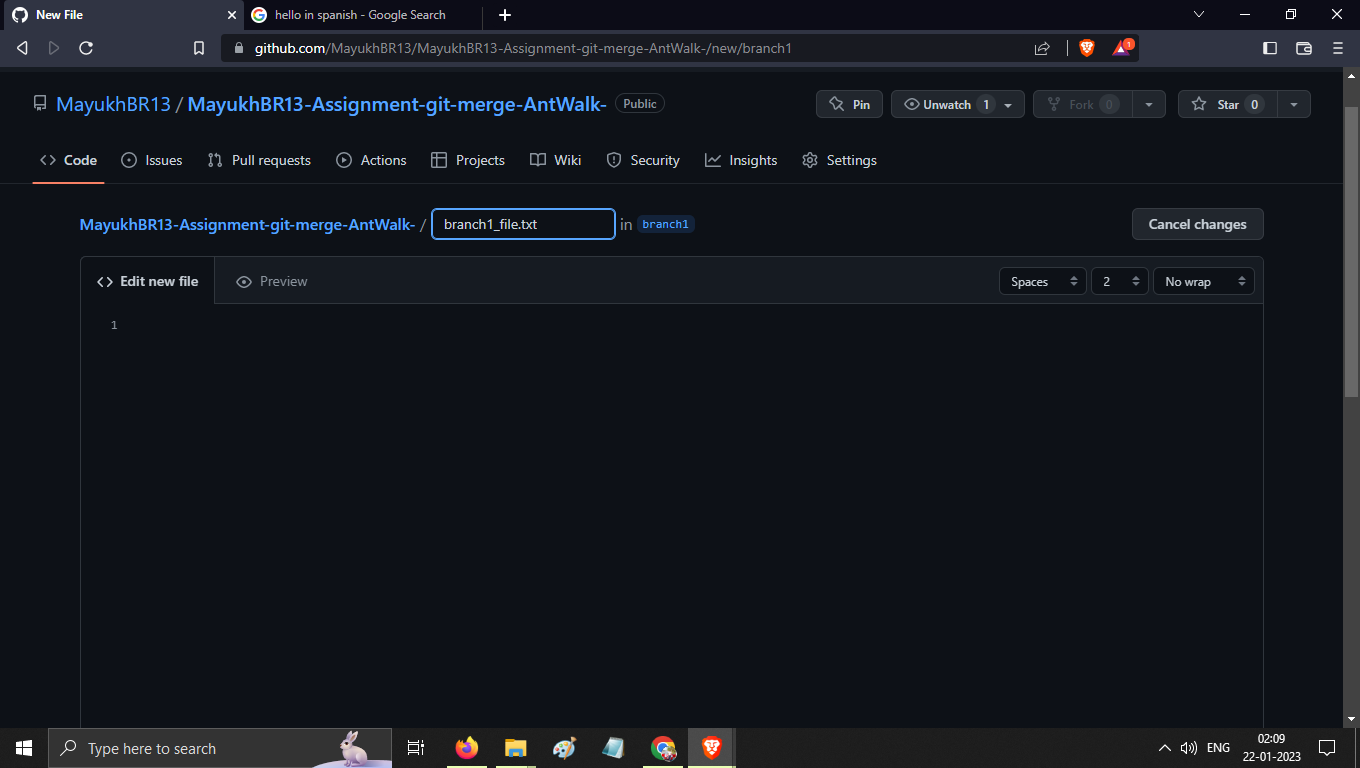Expand the Star options chevron
Screen dimensions: 1360x768
(x=1294, y=103)
